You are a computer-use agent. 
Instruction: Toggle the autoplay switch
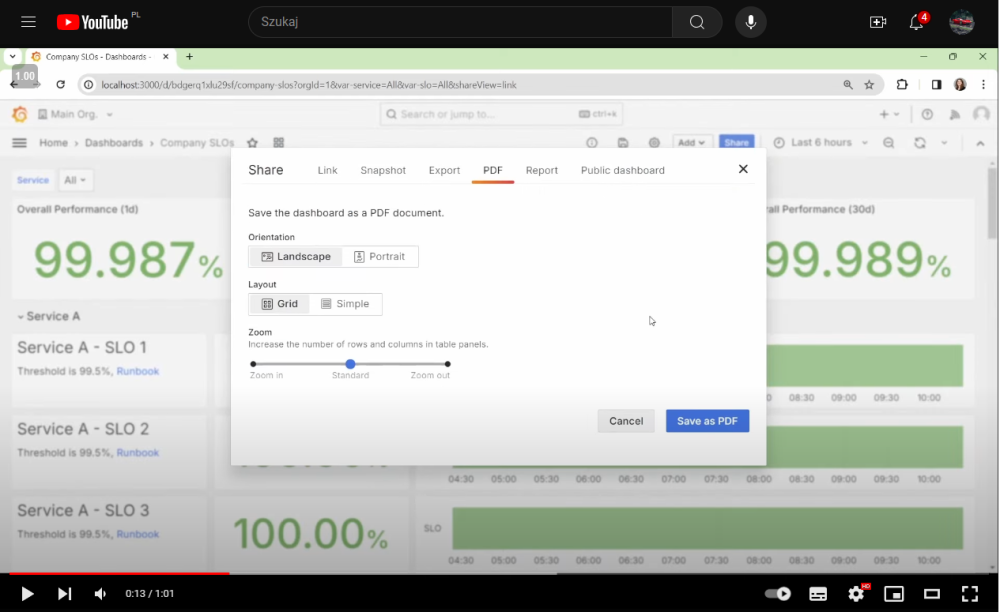point(777,593)
